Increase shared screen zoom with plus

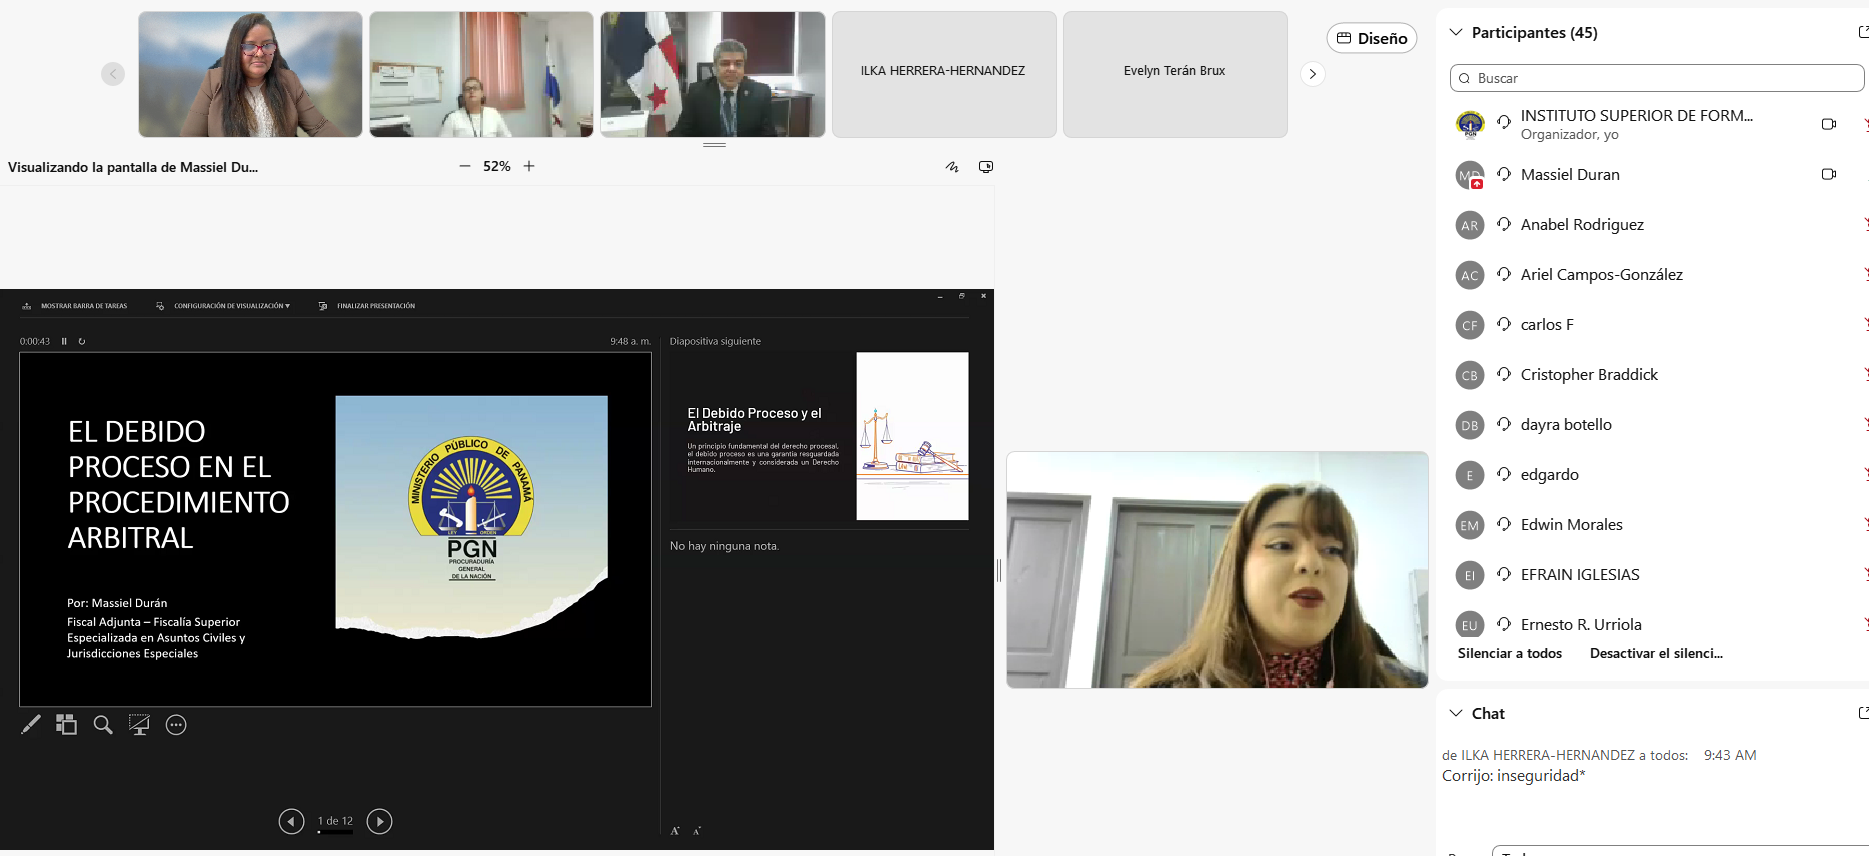pyautogui.click(x=529, y=166)
